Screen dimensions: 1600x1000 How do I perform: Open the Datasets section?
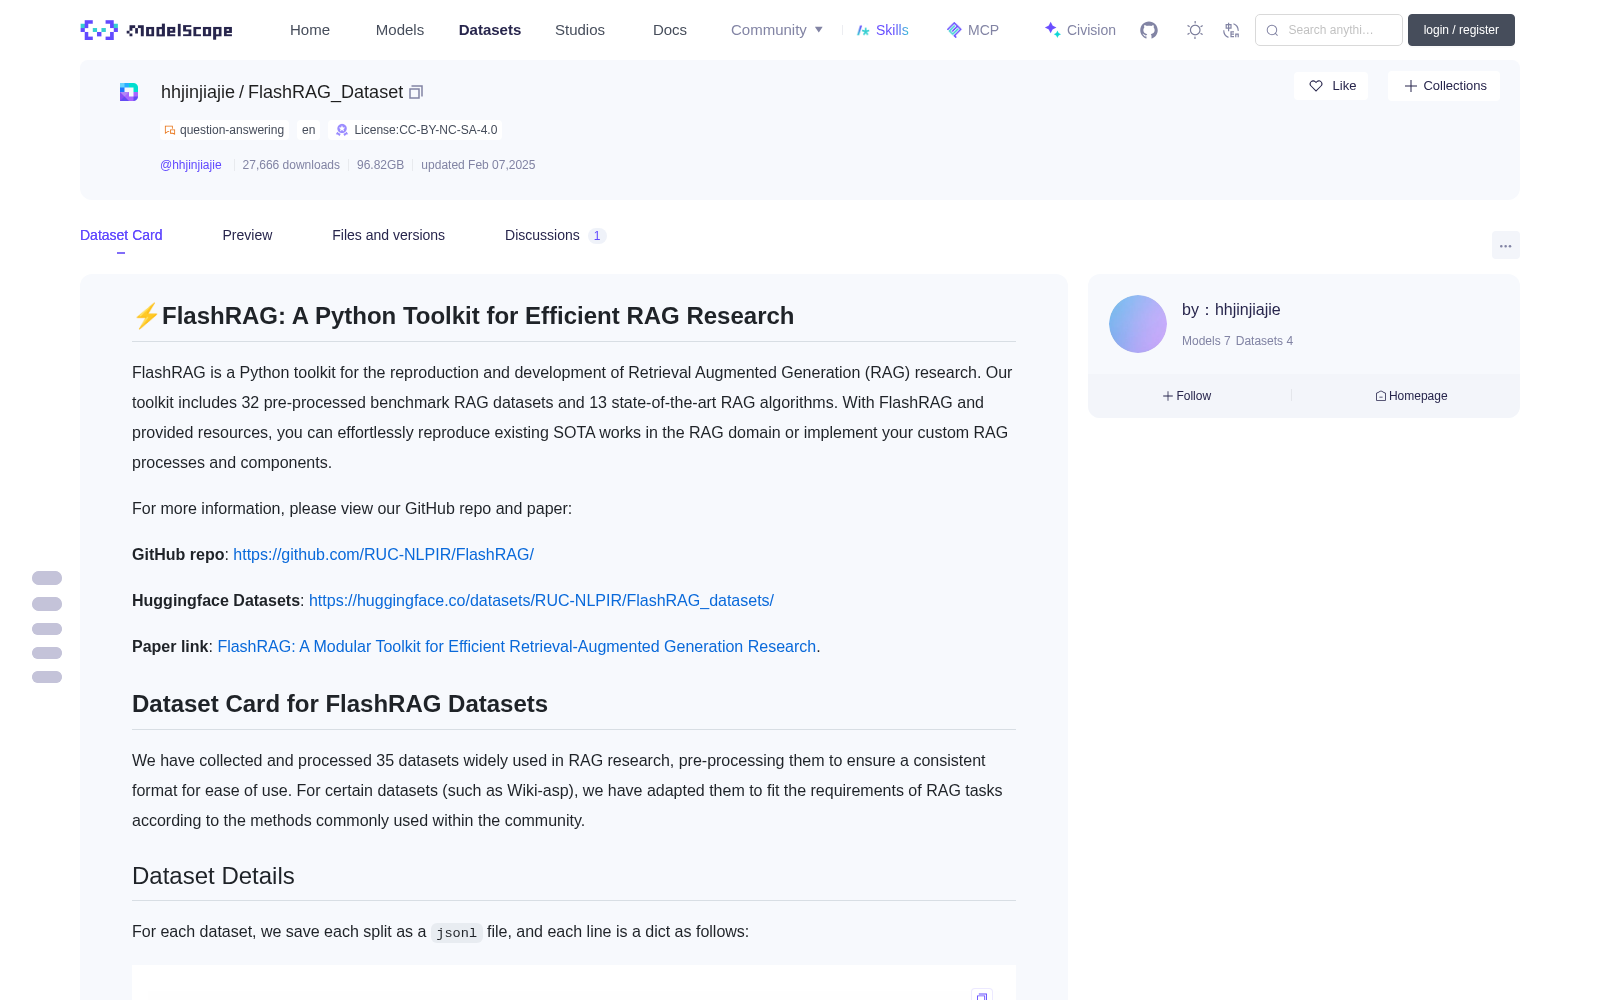pos(490,30)
